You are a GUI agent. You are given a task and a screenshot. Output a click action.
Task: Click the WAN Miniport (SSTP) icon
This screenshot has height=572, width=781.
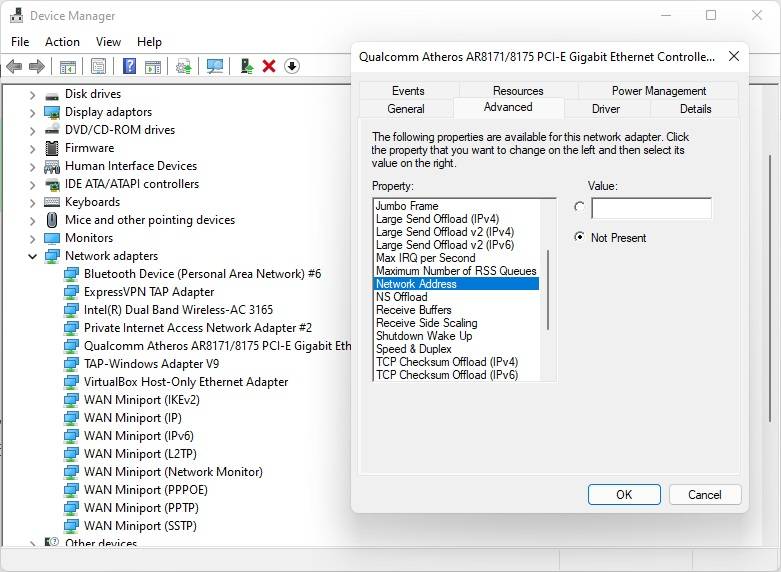(x=71, y=526)
